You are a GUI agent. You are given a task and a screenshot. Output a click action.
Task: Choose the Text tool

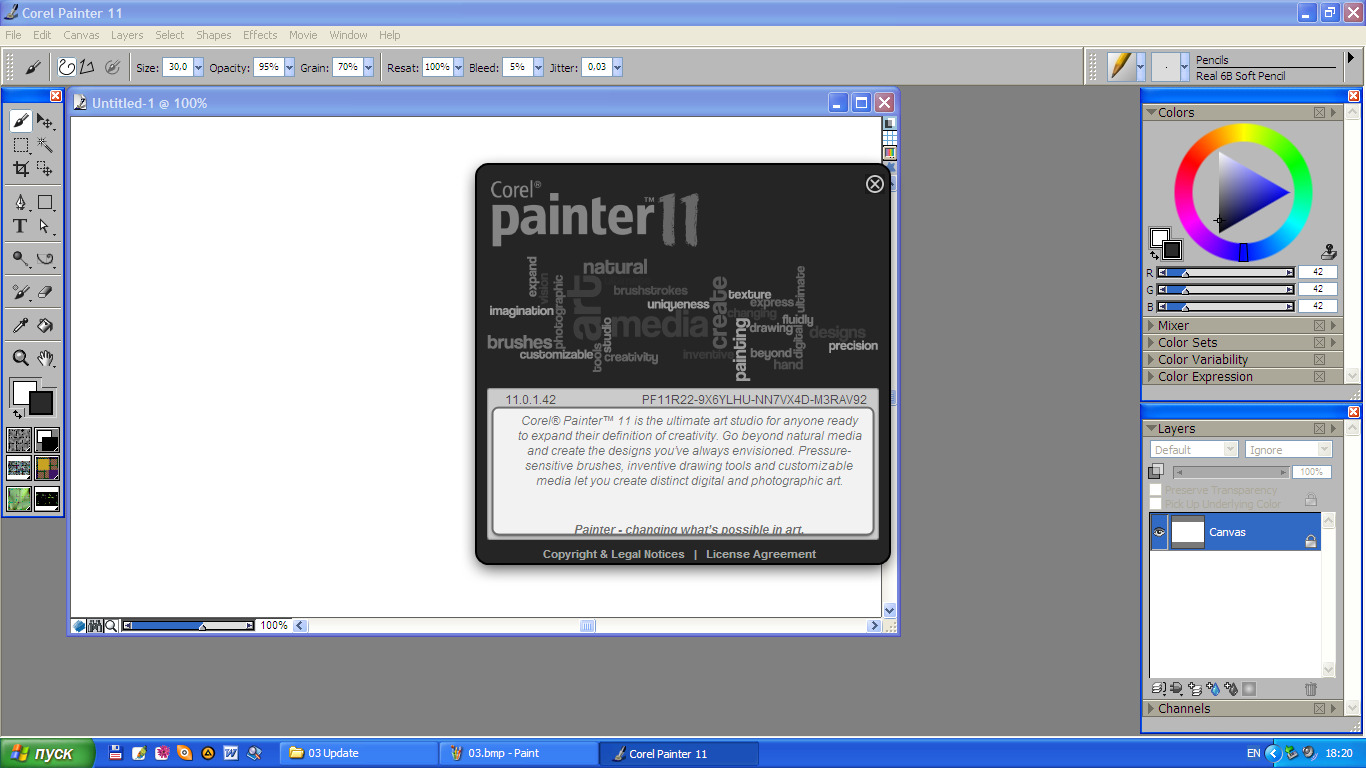(21, 227)
